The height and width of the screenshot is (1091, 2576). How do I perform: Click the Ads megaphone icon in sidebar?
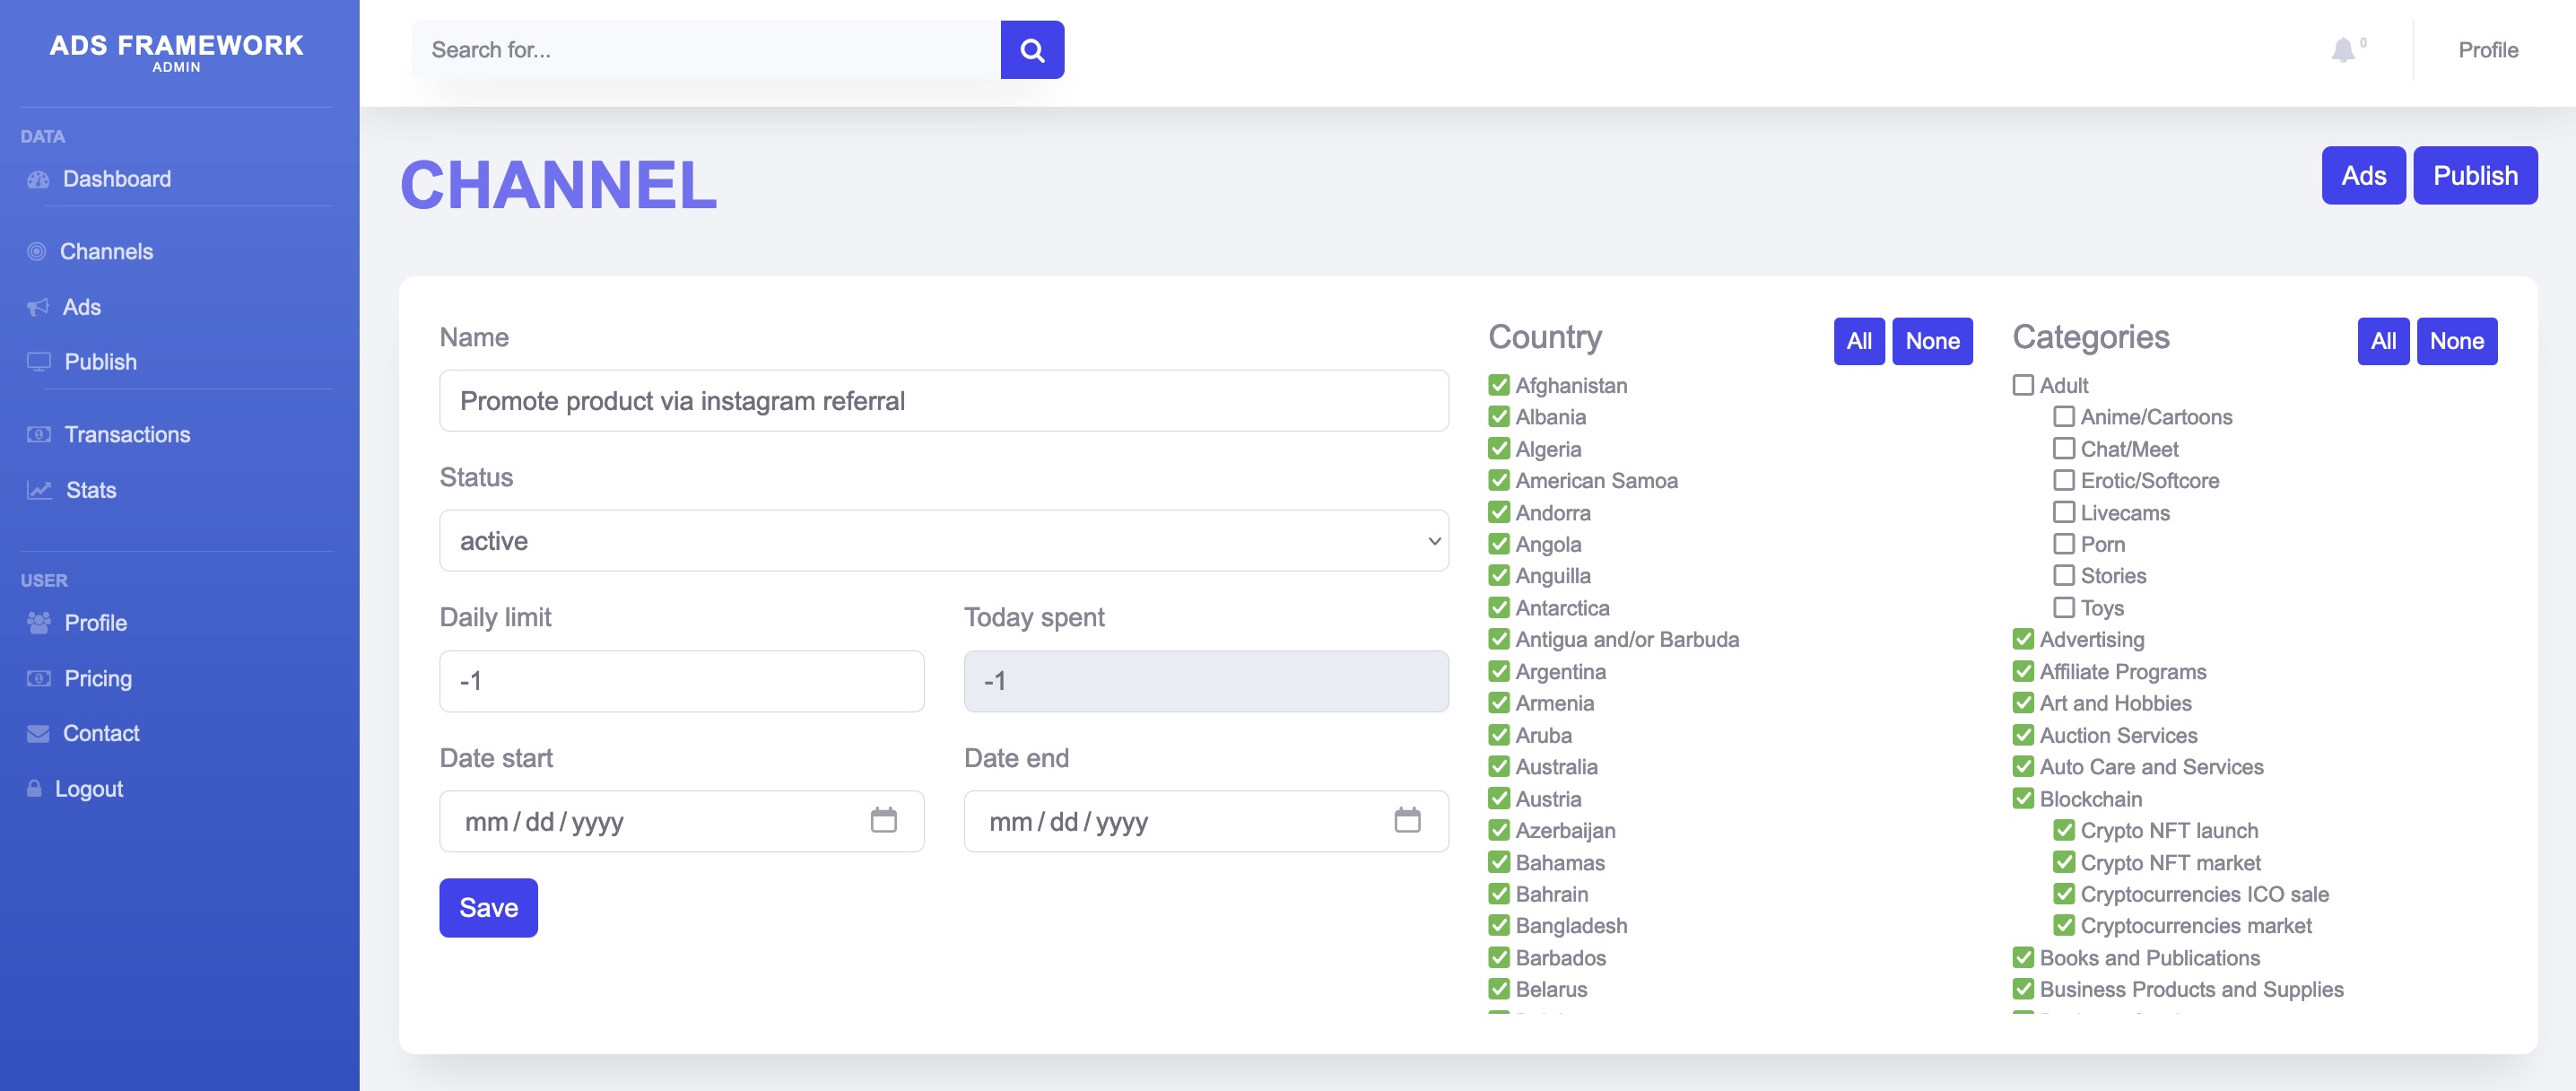click(x=38, y=307)
